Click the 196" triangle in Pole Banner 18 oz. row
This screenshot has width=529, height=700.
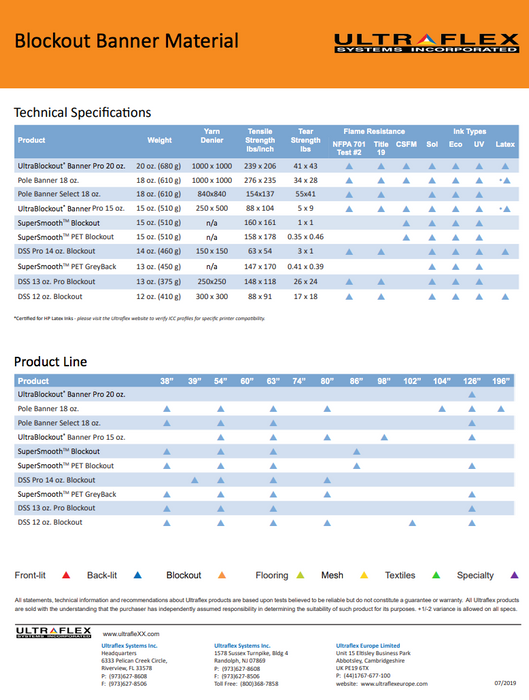click(501, 408)
